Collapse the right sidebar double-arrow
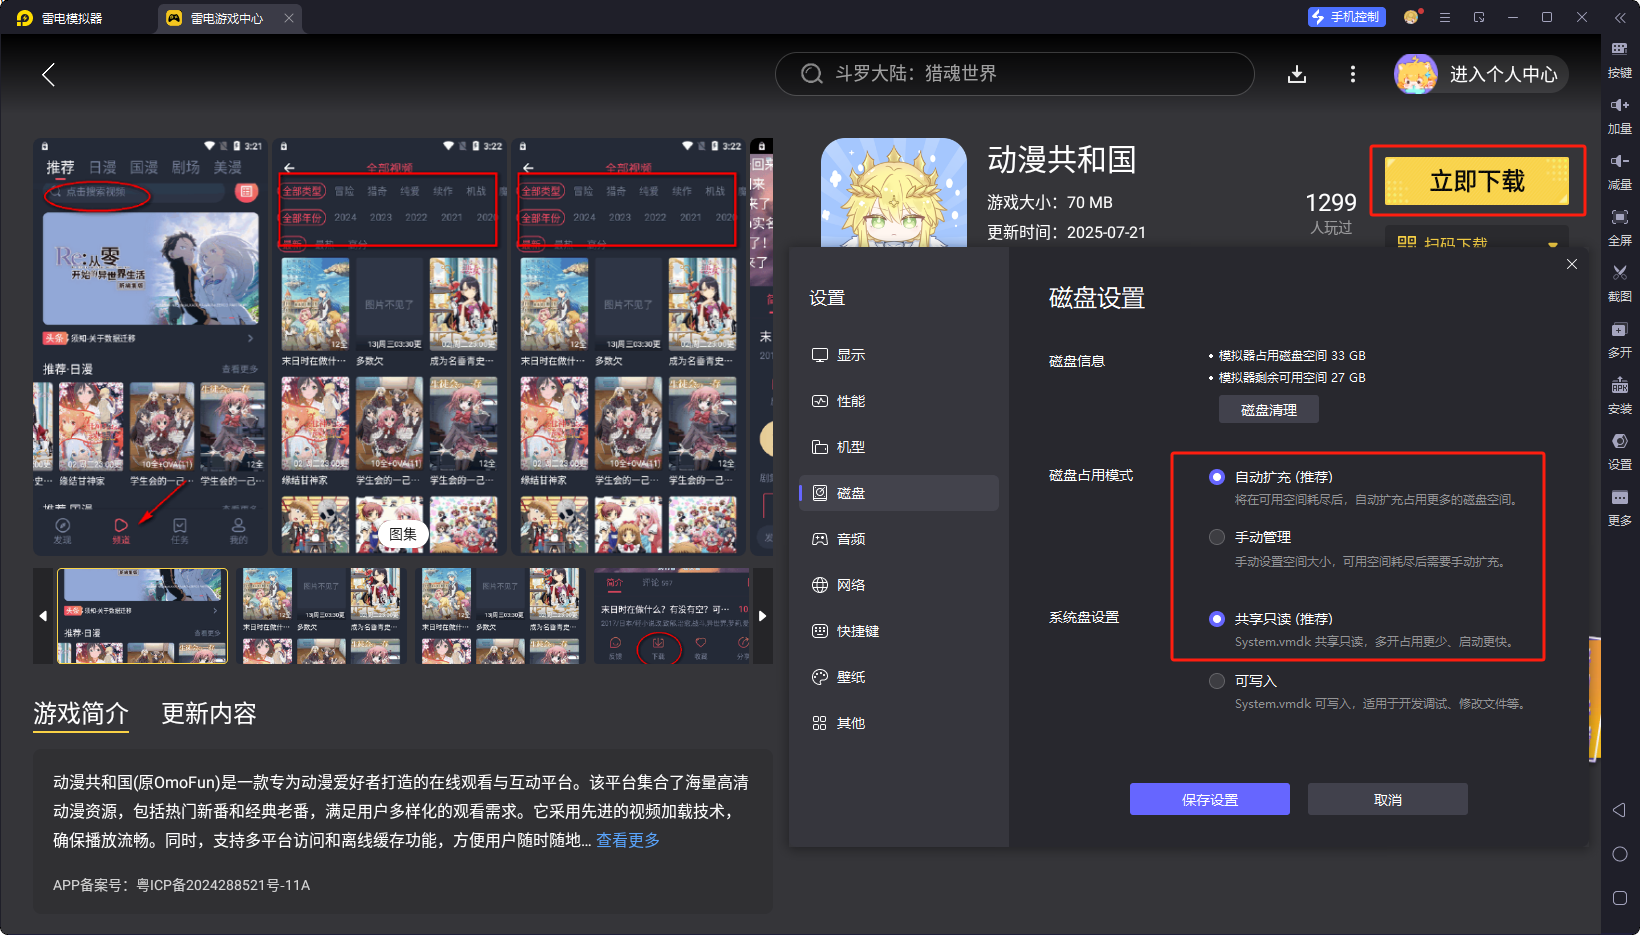This screenshot has height=935, width=1640. coord(1619,17)
